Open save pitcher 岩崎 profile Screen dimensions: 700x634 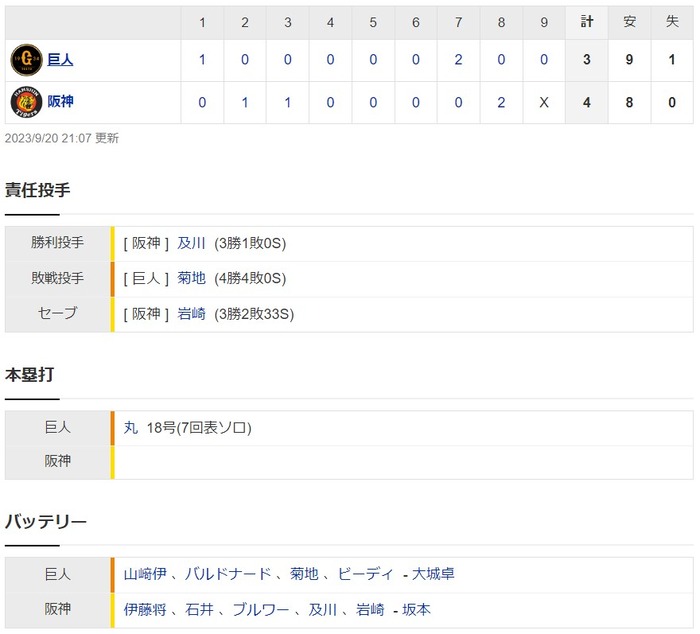[x=191, y=313]
